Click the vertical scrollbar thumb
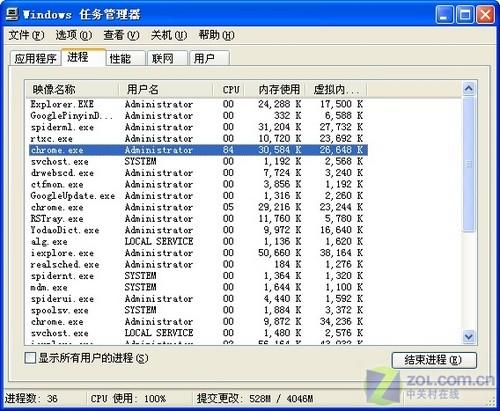This screenshot has height=411, width=500. tap(469, 164)
